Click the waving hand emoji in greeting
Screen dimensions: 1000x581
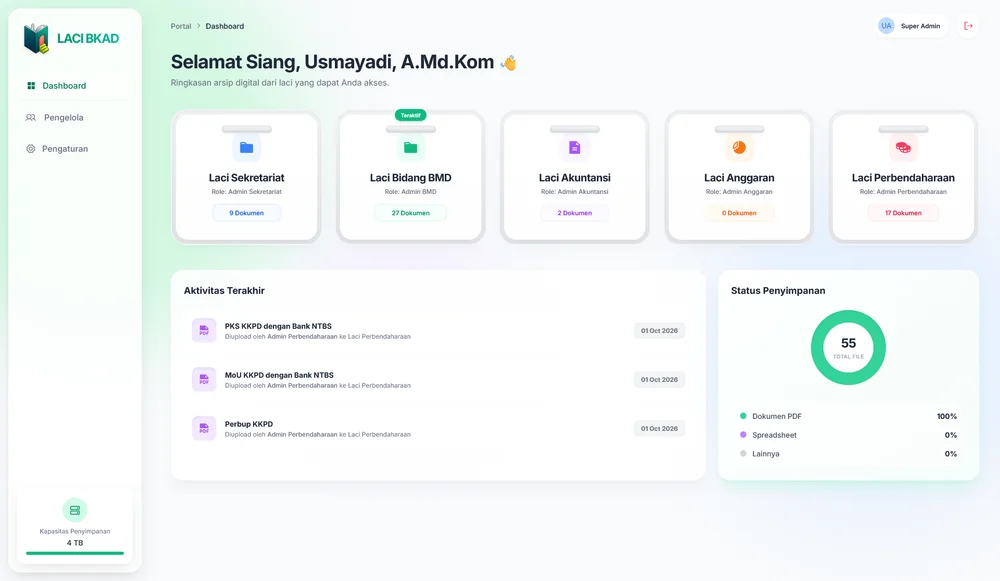coord(508,63)
